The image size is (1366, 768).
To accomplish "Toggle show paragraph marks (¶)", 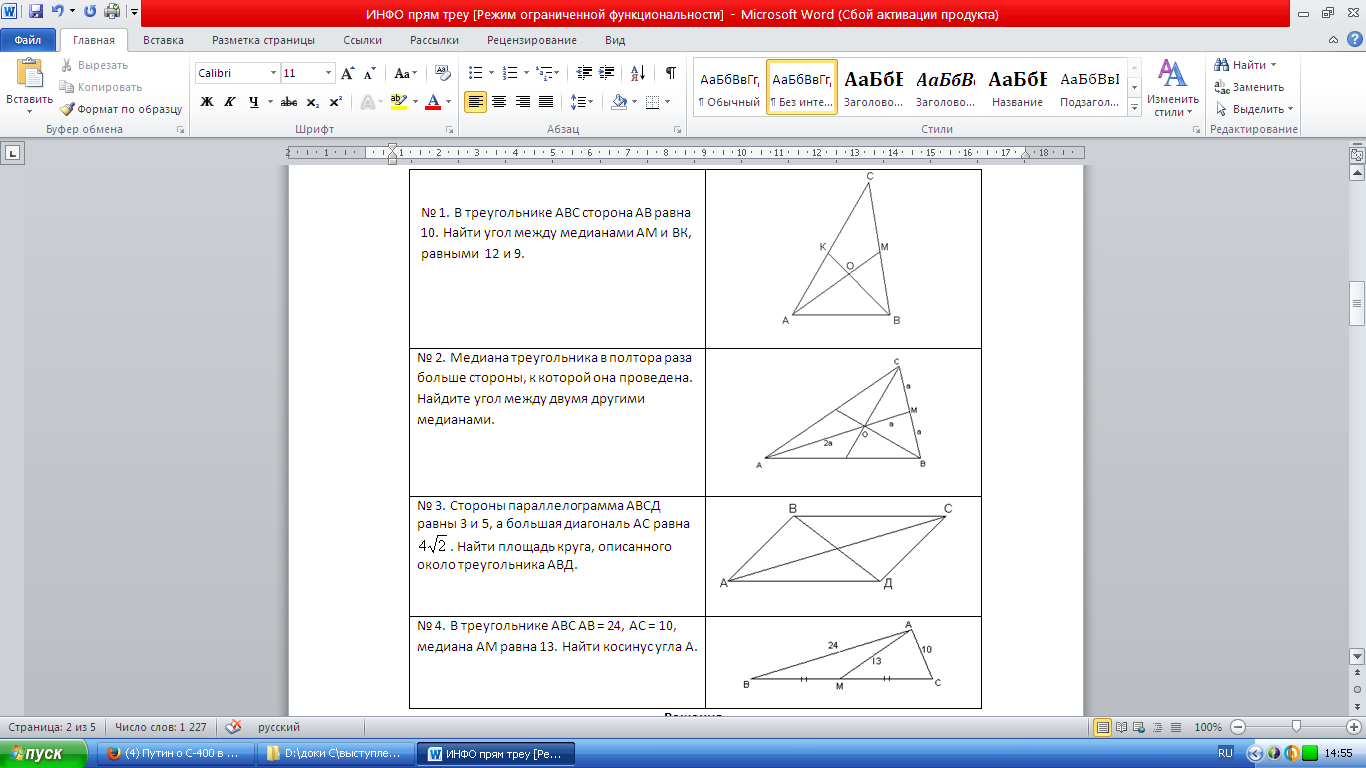I will point(671,73).
